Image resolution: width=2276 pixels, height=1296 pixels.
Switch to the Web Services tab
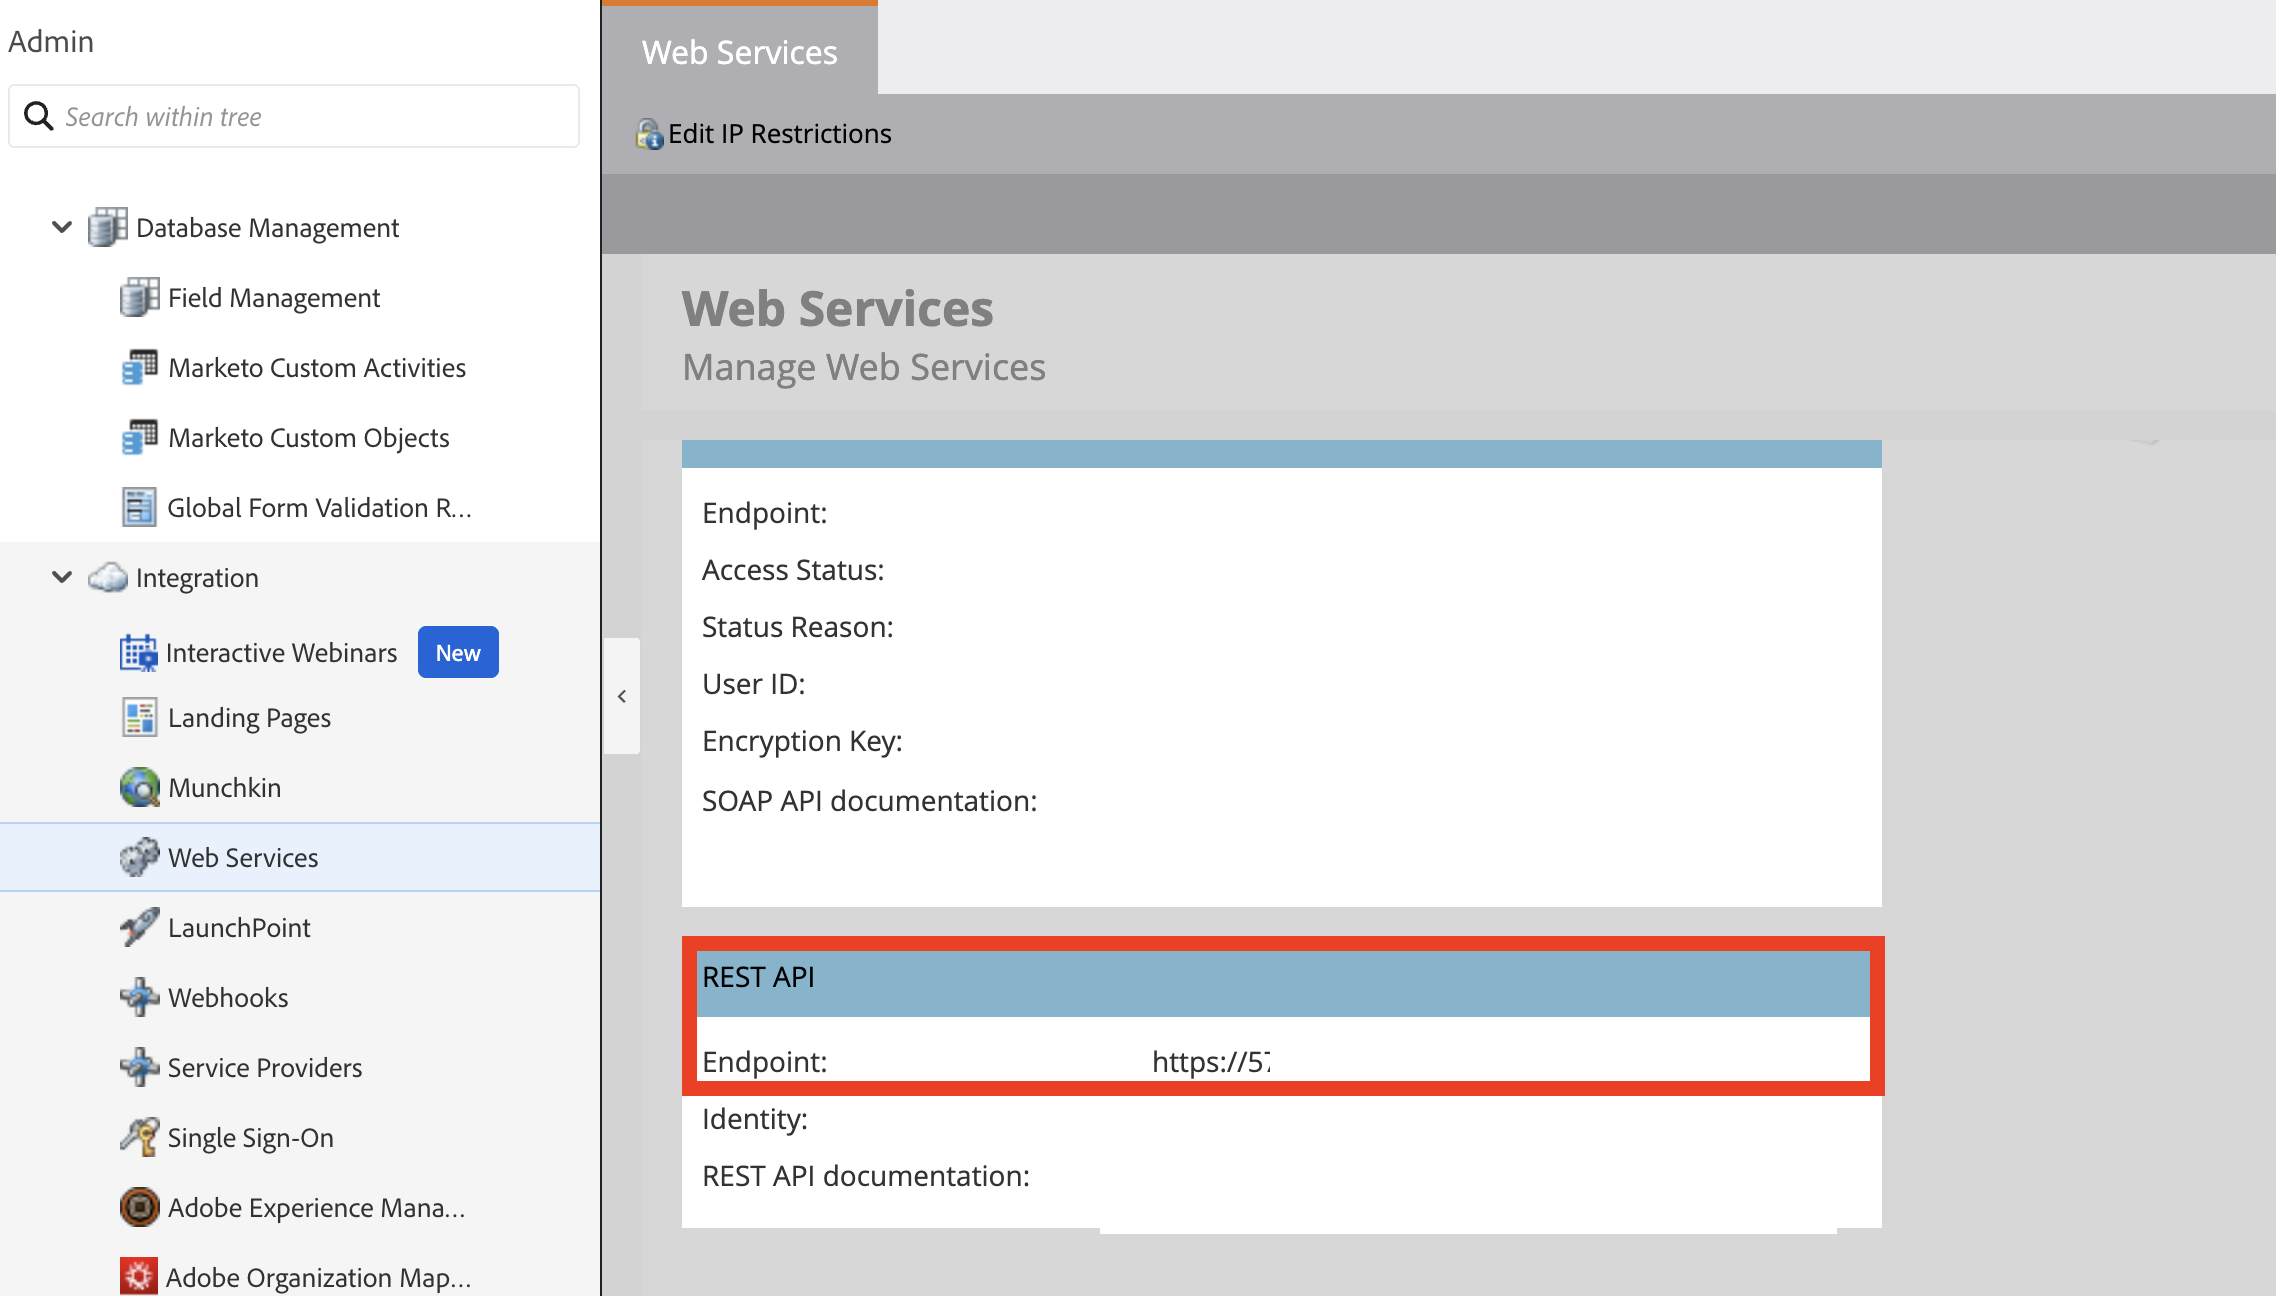coord(739,52)
